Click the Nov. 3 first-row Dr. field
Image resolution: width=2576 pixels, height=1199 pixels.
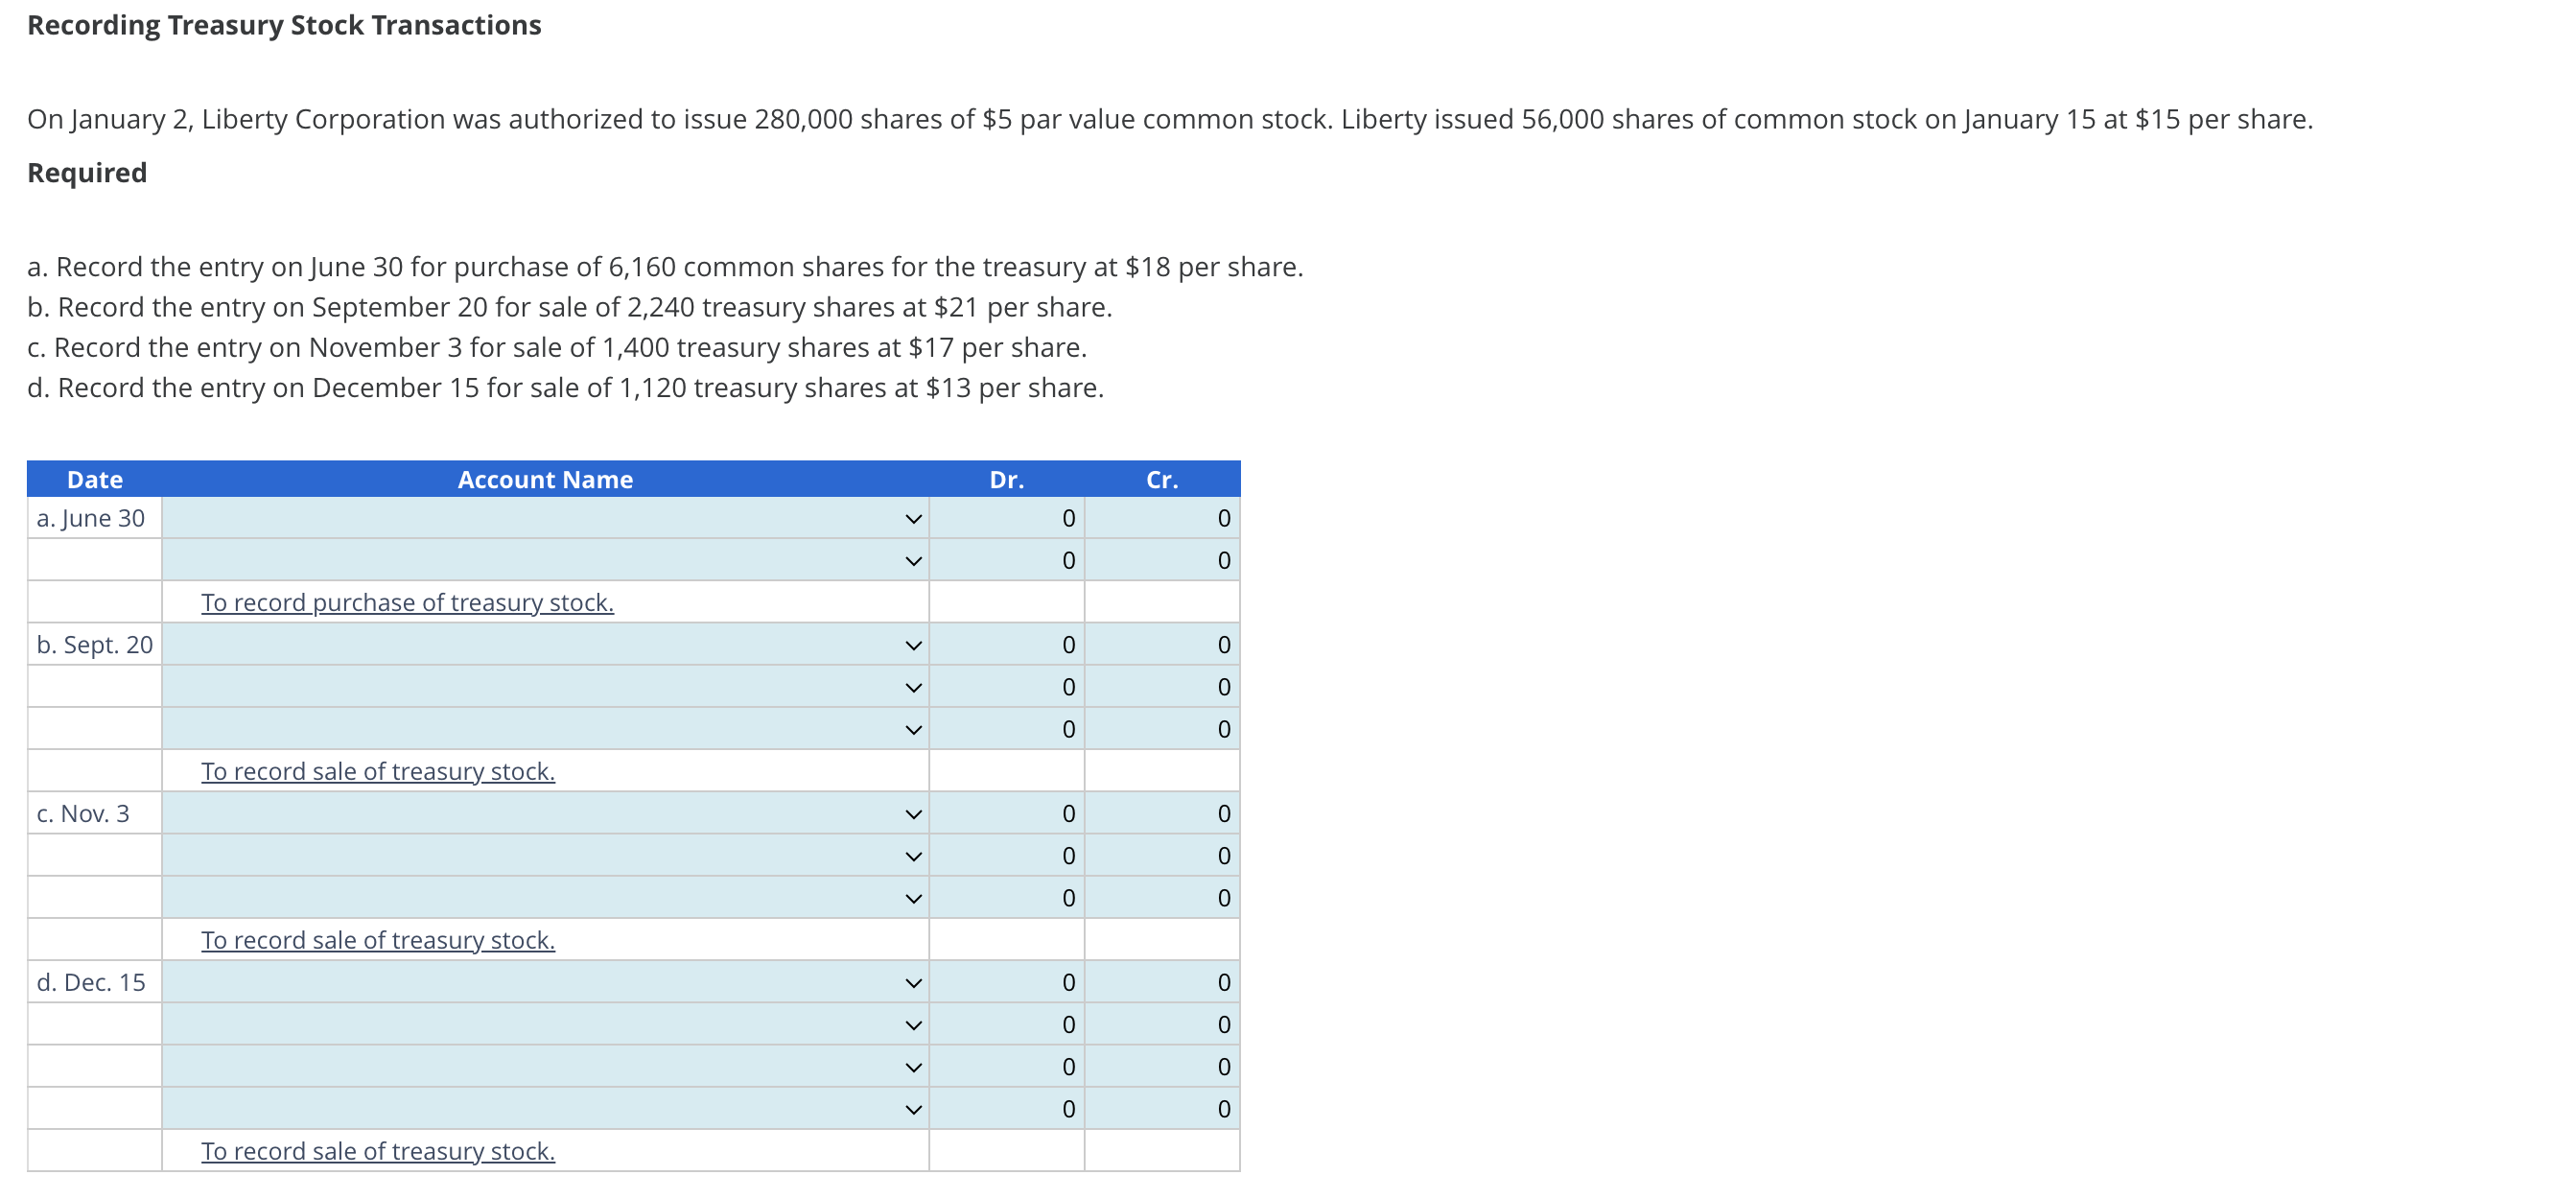point(1007,814)
